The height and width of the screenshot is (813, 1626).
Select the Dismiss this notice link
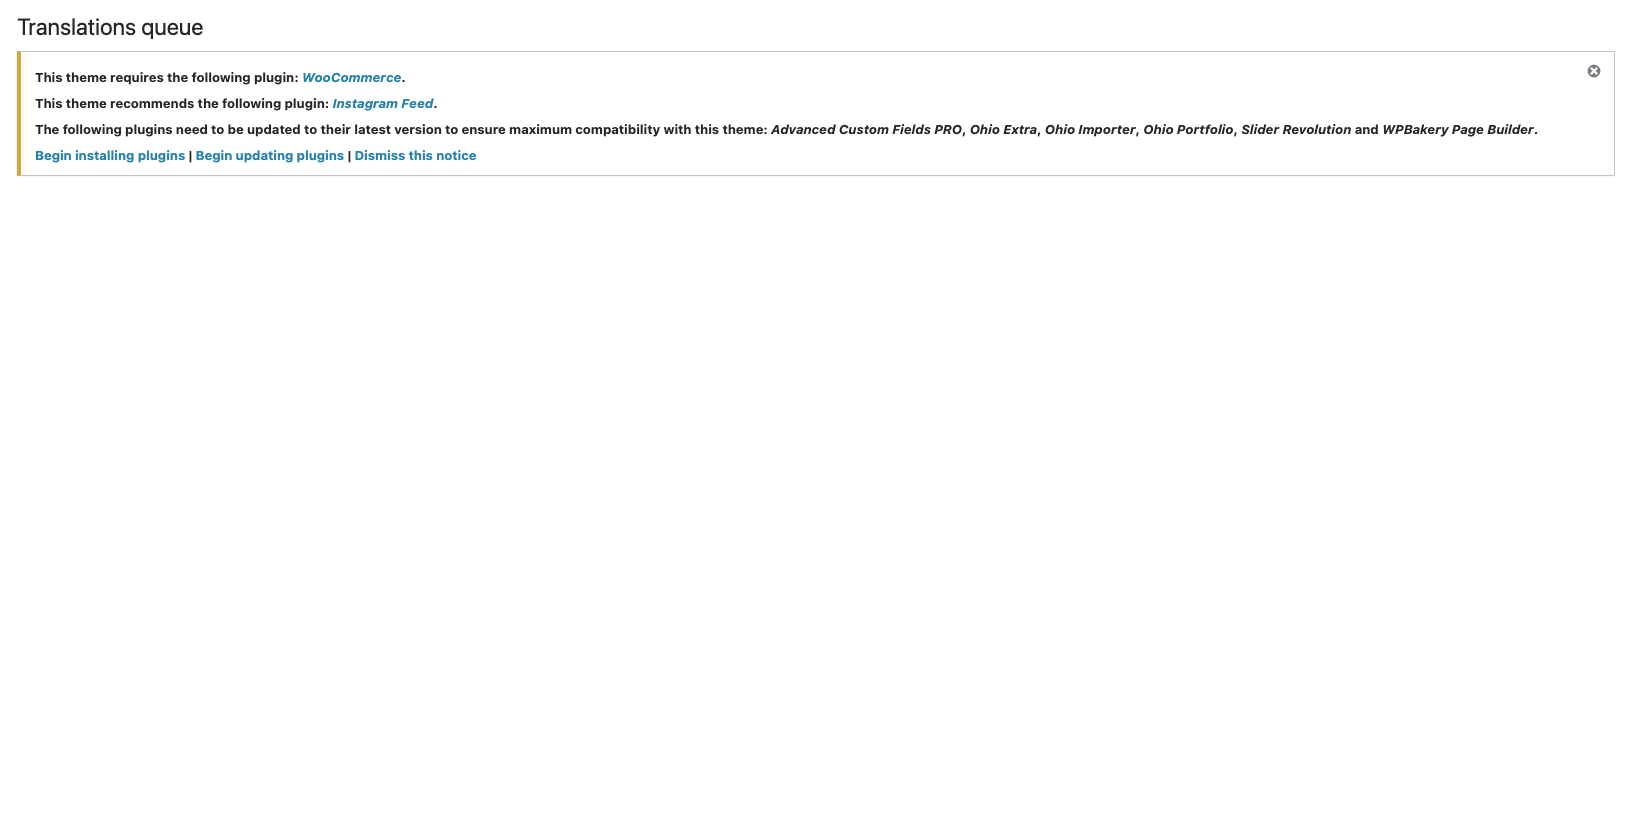415,156
